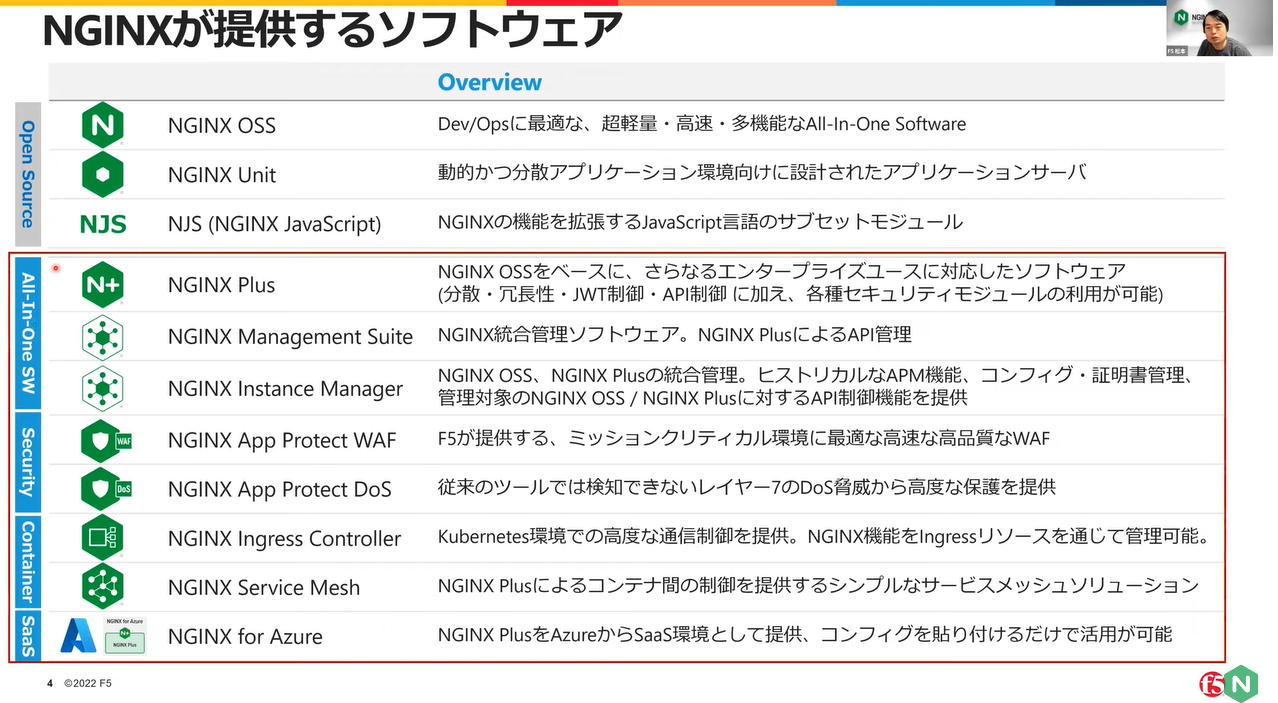Screen dimensions: 1278x703
Task: Click the slide page number 4
Action: [x=50, y=685]
